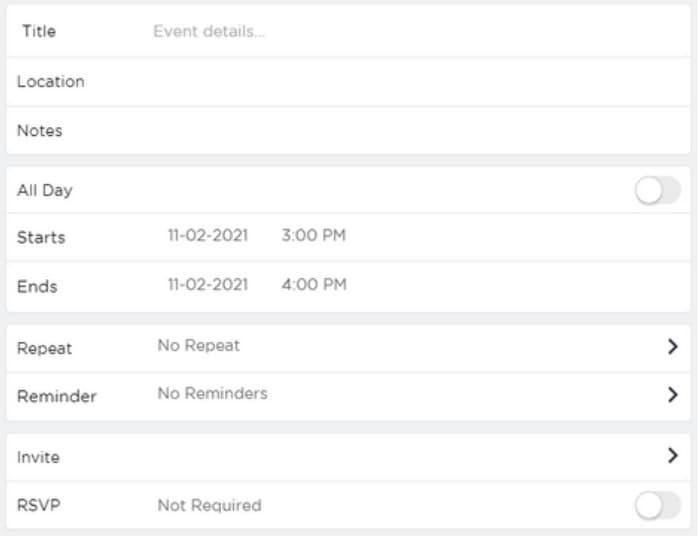Viewport: 700px width, 538px height.
Task: Click the Reminder row label
Action: coord(56,397)
